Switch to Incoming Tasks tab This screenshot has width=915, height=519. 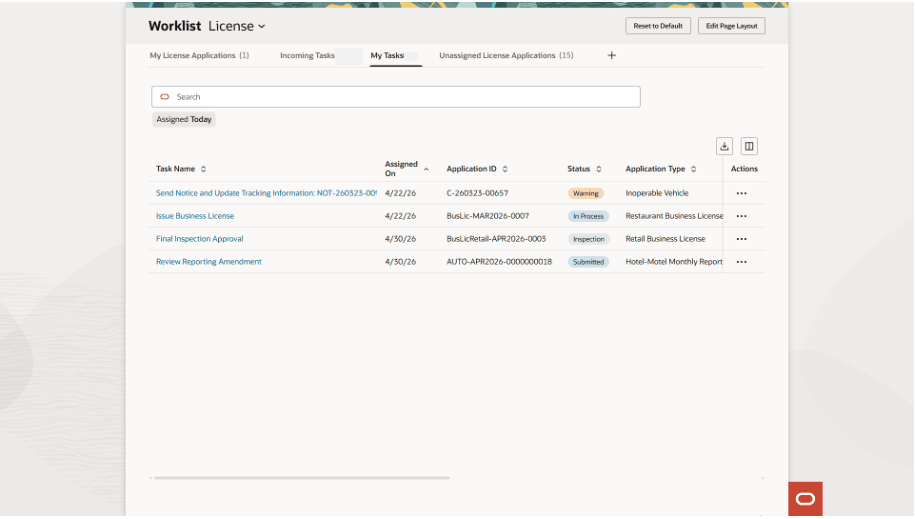click(x=308, y=55)
